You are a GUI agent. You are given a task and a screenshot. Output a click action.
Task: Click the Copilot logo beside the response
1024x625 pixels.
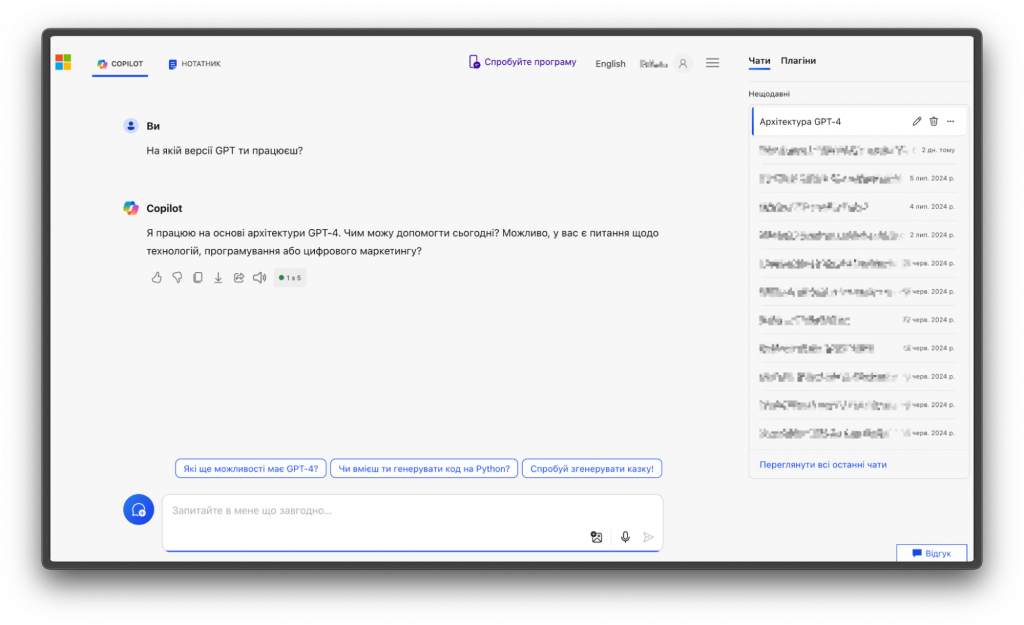[131, 208]
